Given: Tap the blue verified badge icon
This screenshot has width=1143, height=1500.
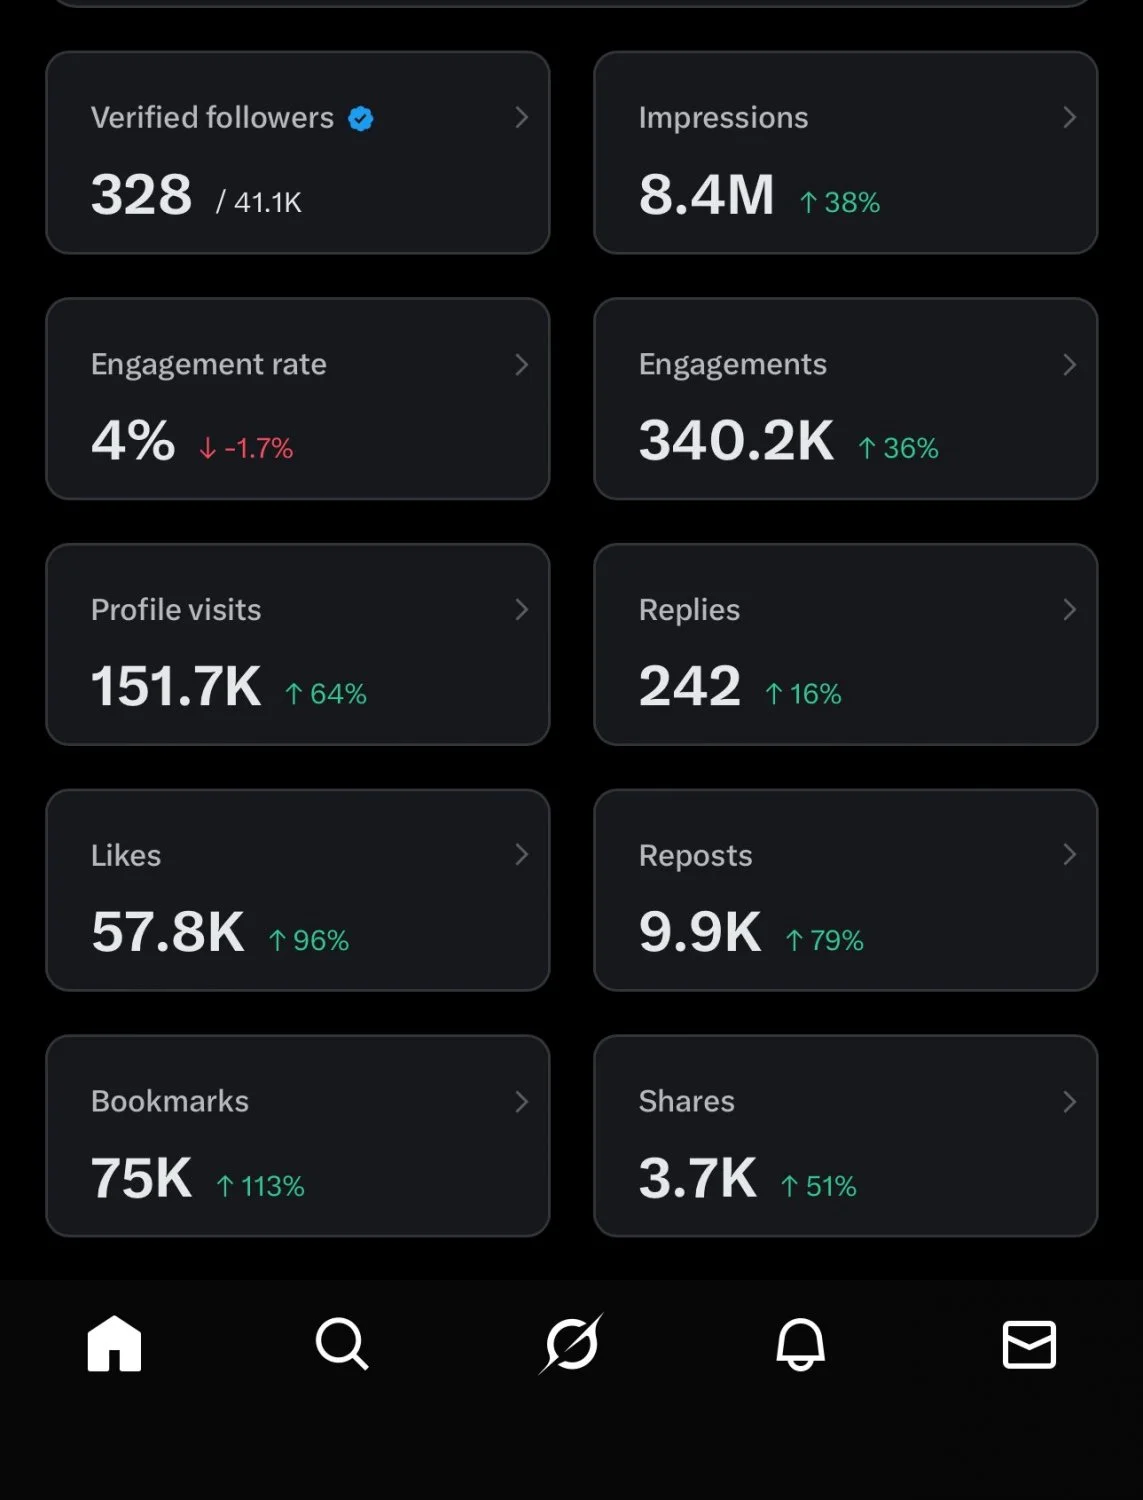Looking at the screenshot, I should tap(361, 119).
